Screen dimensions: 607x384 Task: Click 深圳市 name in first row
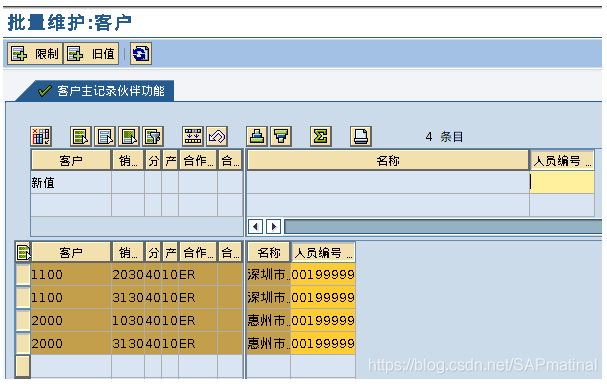click(268, 274)
